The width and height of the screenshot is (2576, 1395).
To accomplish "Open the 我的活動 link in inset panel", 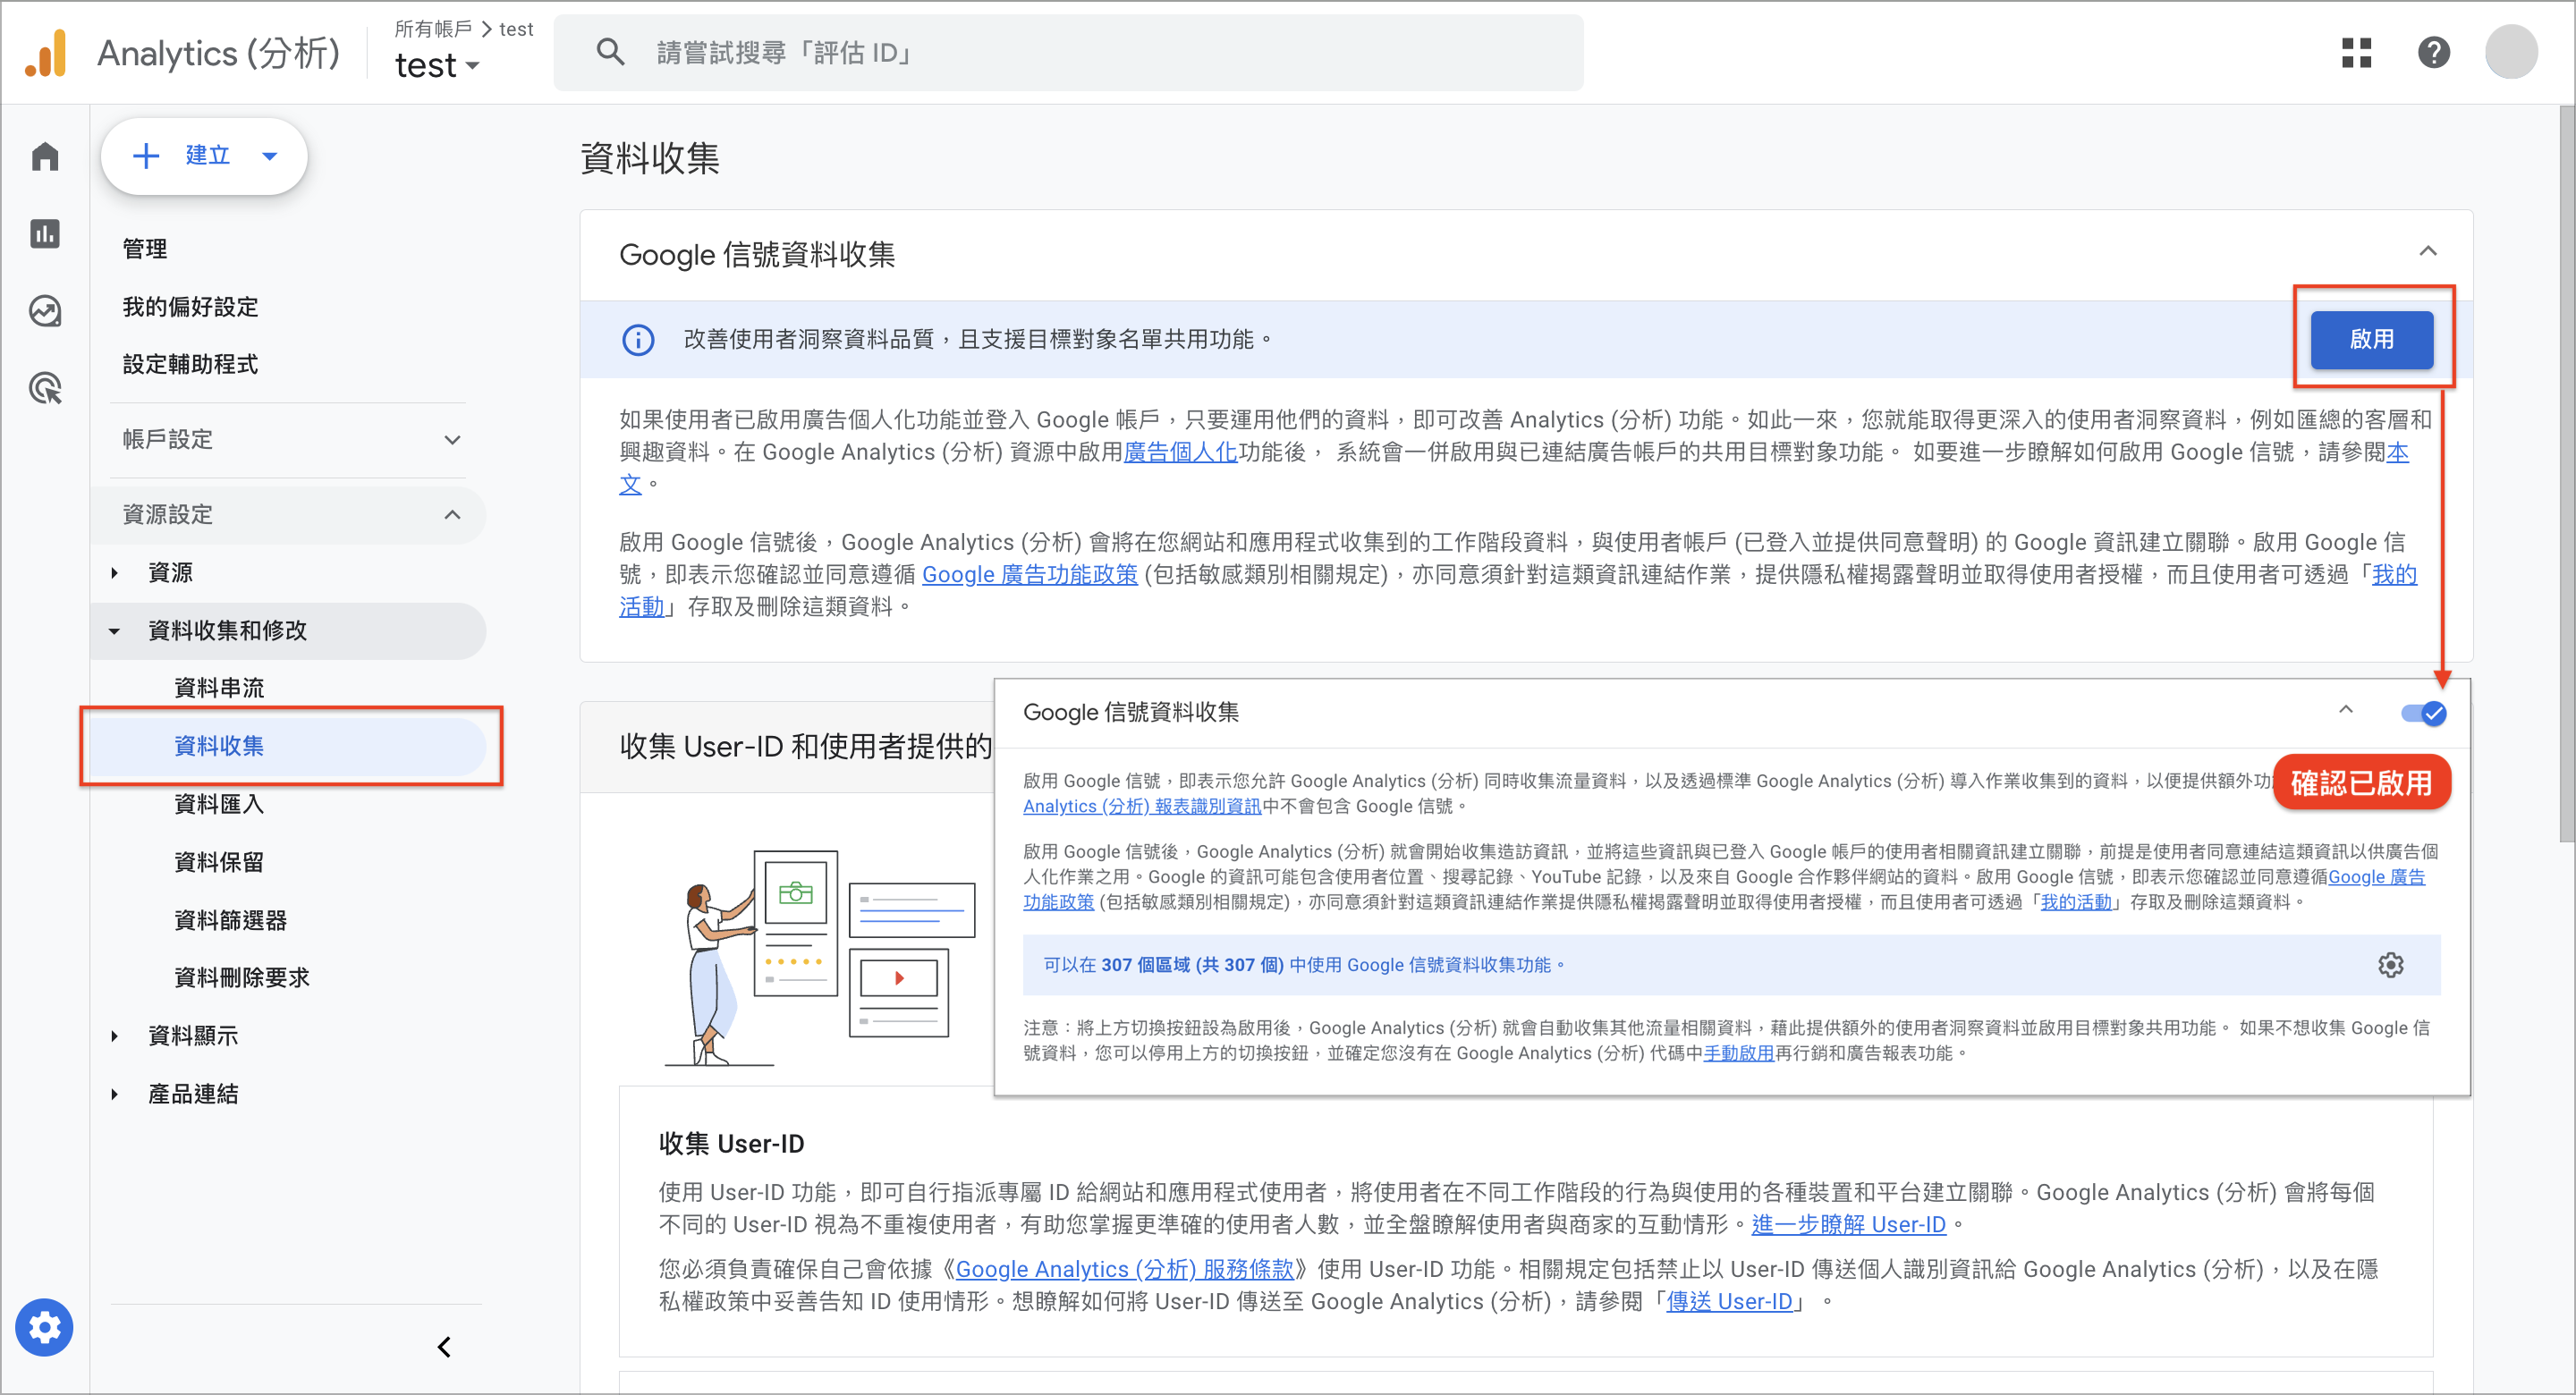I will tap(2075, 902).
